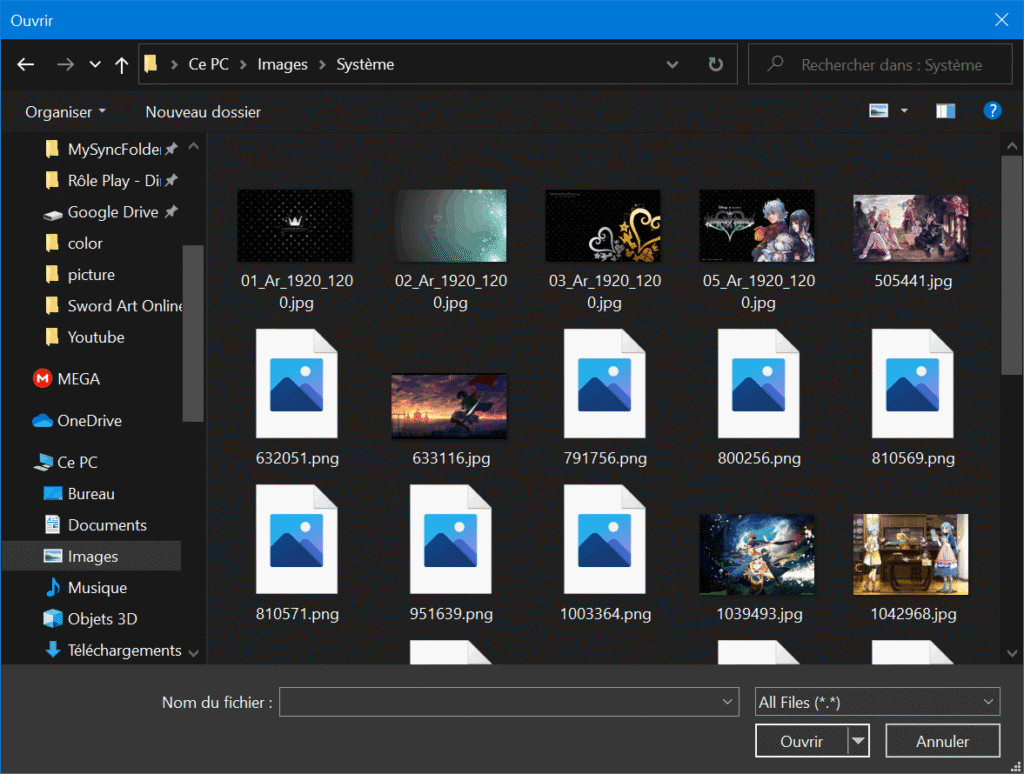Click Ce PC in address breadcrumb

coord(208,64)
